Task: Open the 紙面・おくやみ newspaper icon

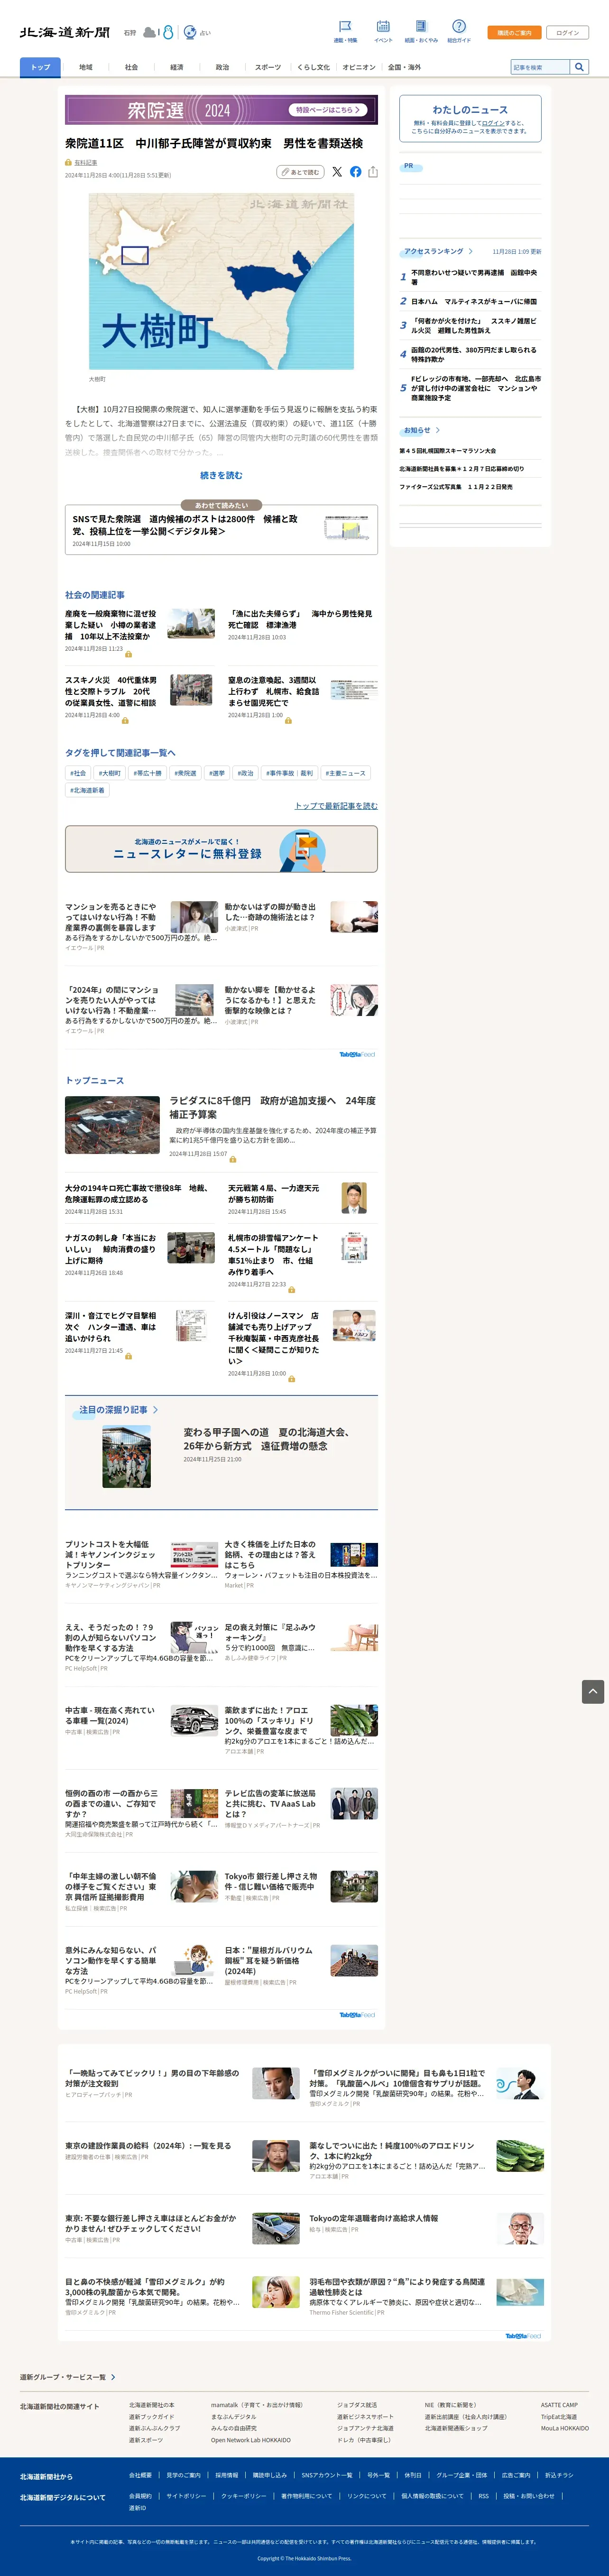Action: pos(421,27)
